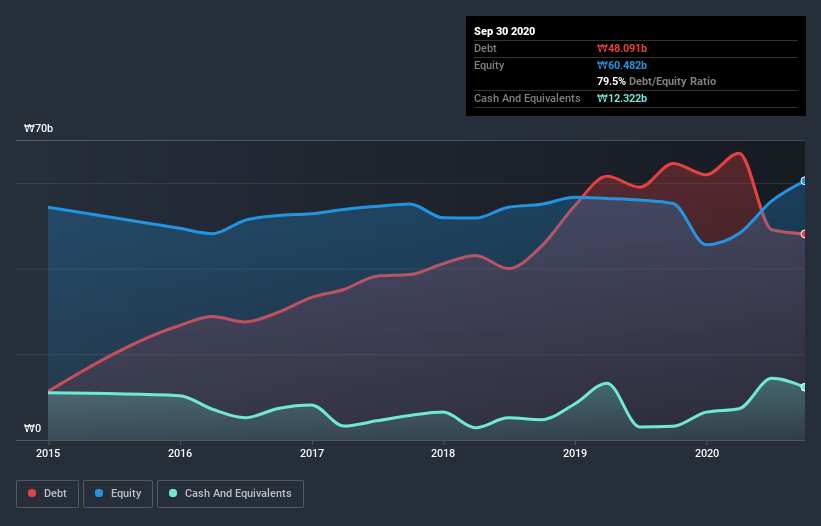This screenshot has height=526, width=821.
Task: Click the ₩48.091b debt value
Action: [x=622, y=48]
